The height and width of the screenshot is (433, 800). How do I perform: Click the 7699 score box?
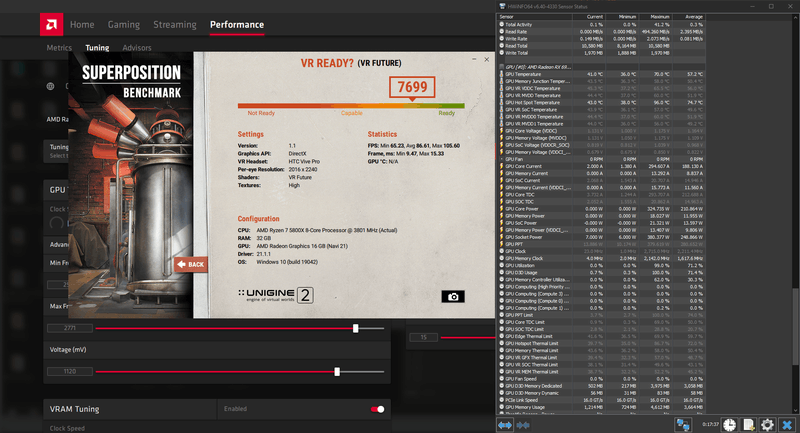pos(412,87)
